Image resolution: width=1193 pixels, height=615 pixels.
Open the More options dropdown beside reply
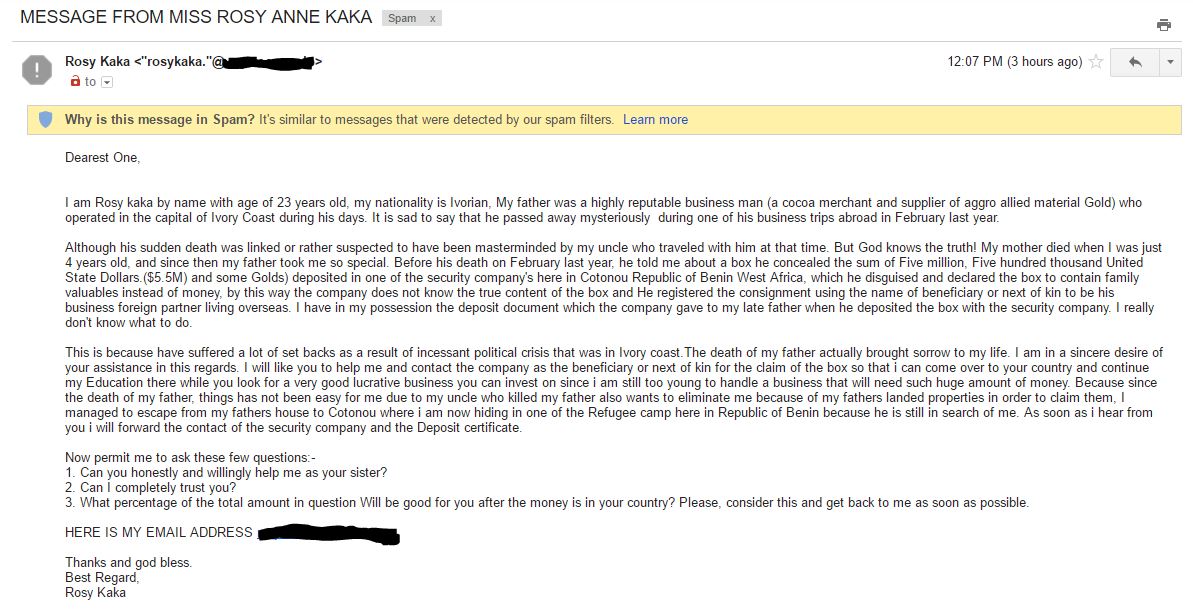click(x=1170, y=62)
